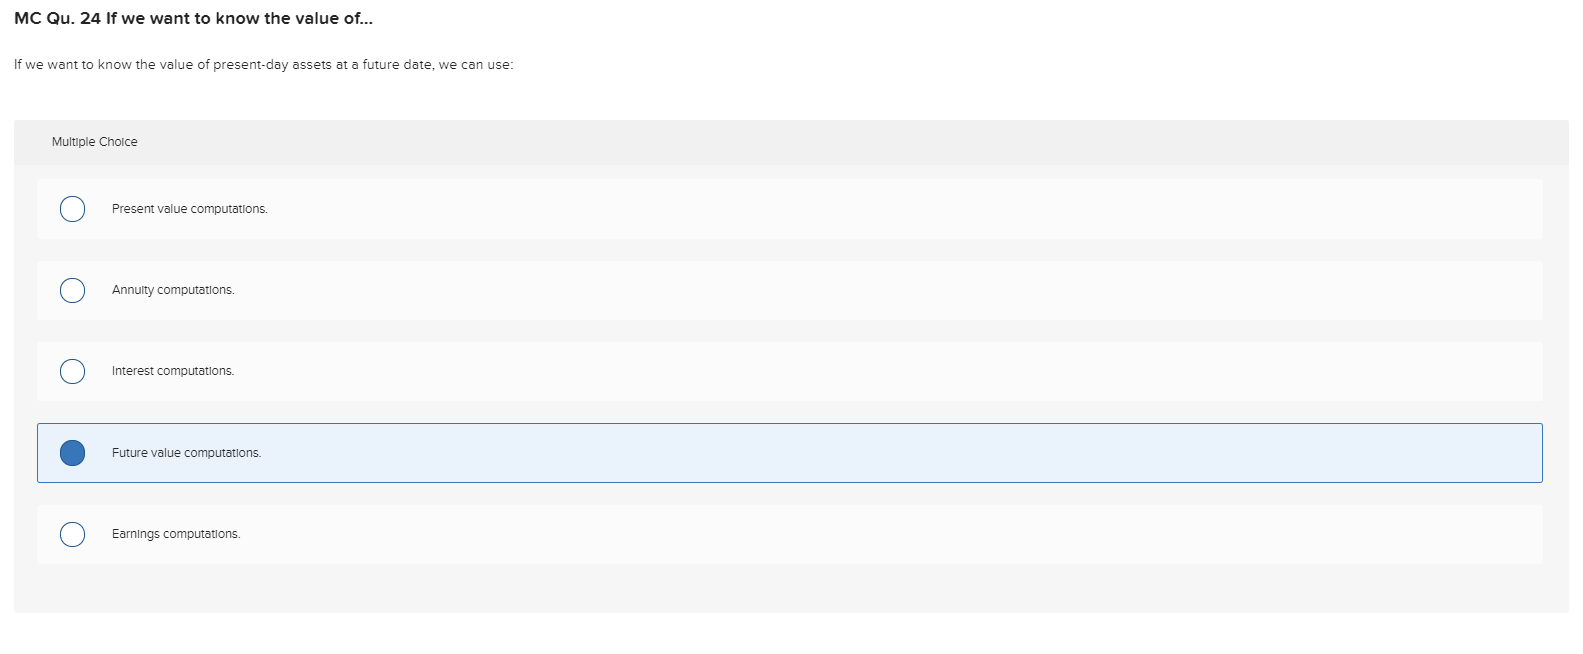Click the "Future value computations" answer text

coord(187,453)
